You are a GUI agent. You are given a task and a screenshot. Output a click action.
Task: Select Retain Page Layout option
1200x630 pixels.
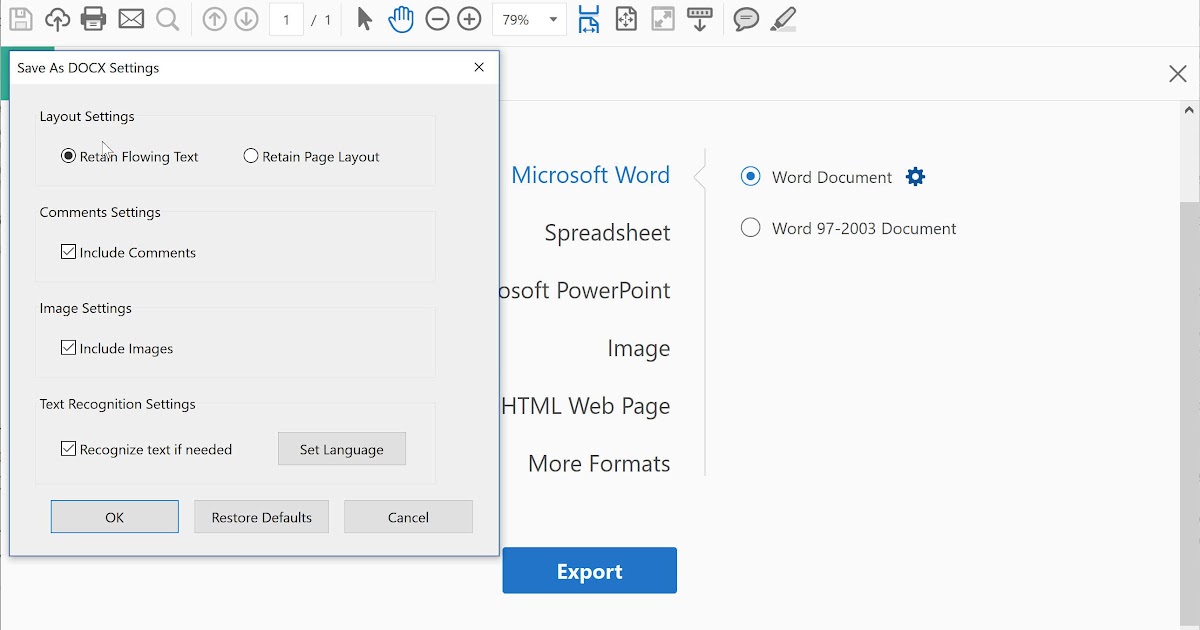312,156
